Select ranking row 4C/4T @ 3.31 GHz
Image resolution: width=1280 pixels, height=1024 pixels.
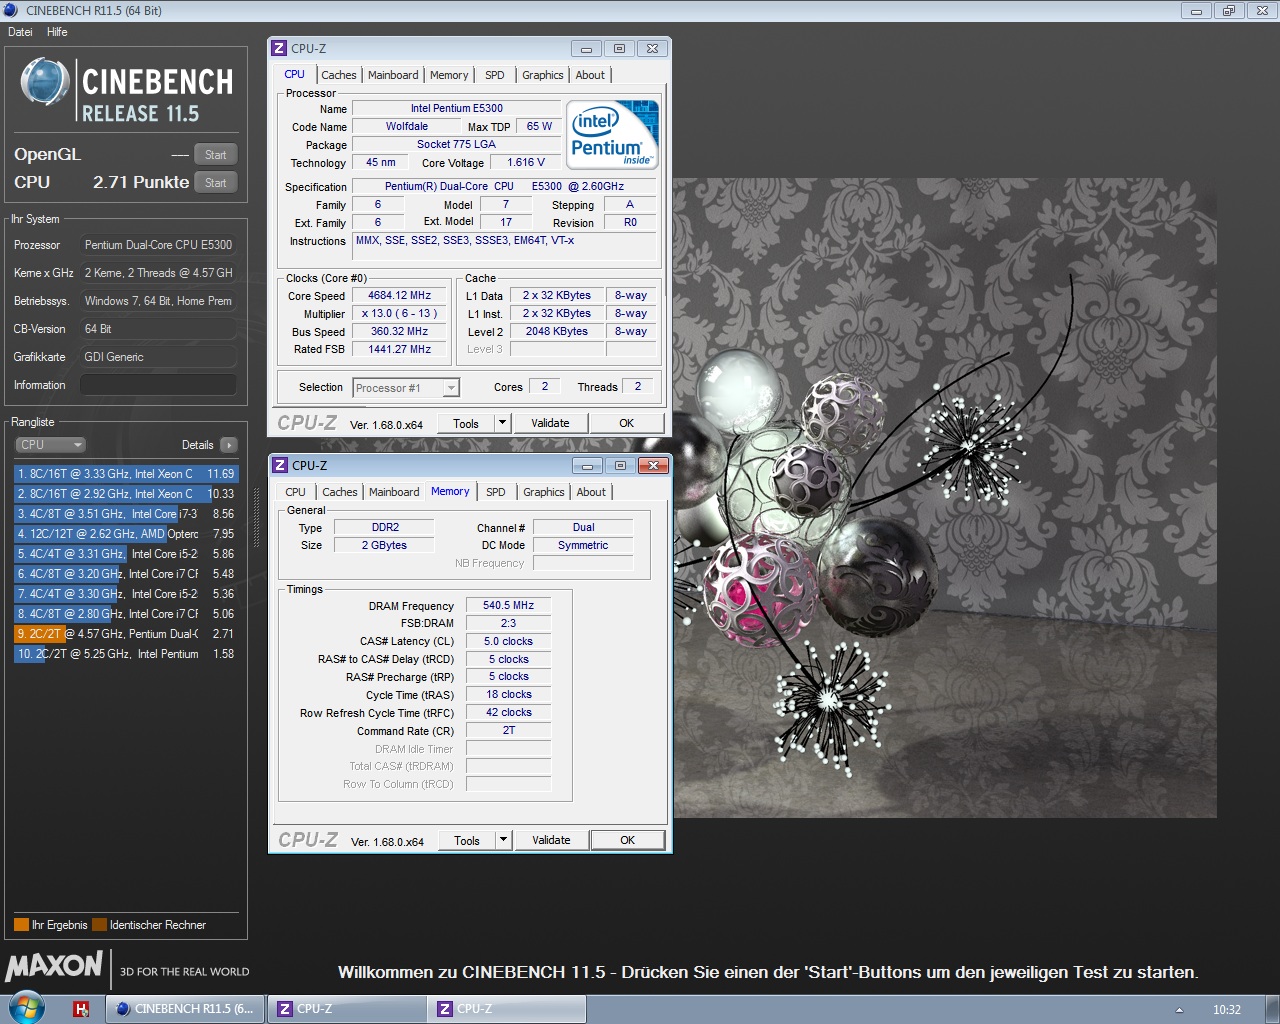126,554
